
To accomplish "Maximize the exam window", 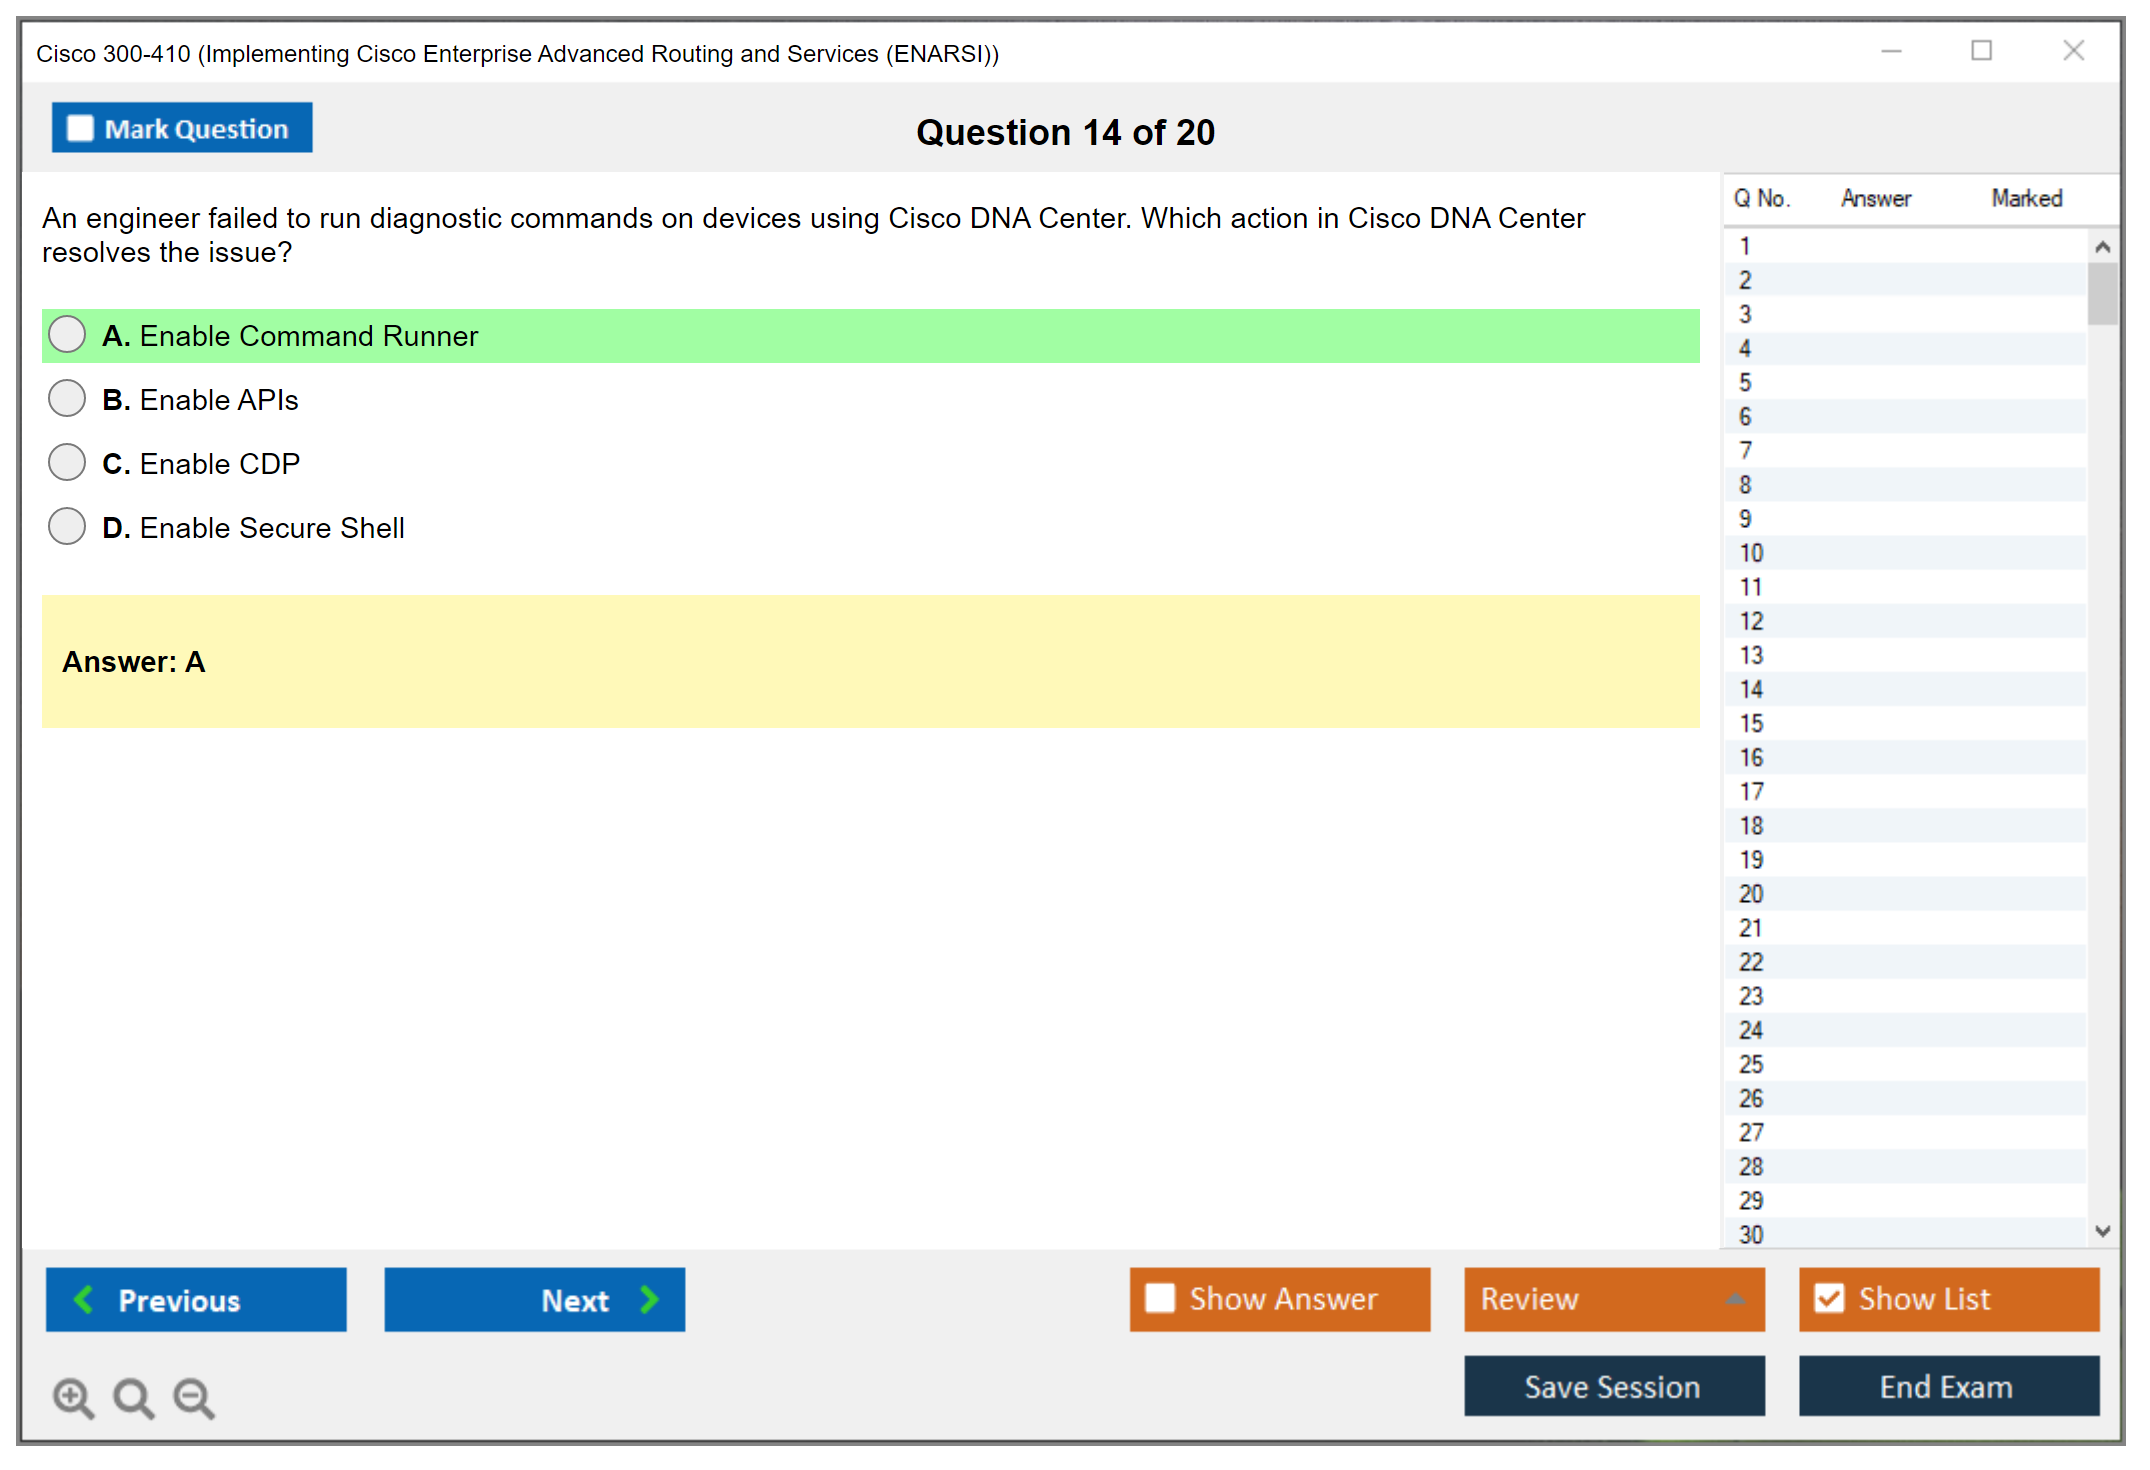I will coord(1981,51).
